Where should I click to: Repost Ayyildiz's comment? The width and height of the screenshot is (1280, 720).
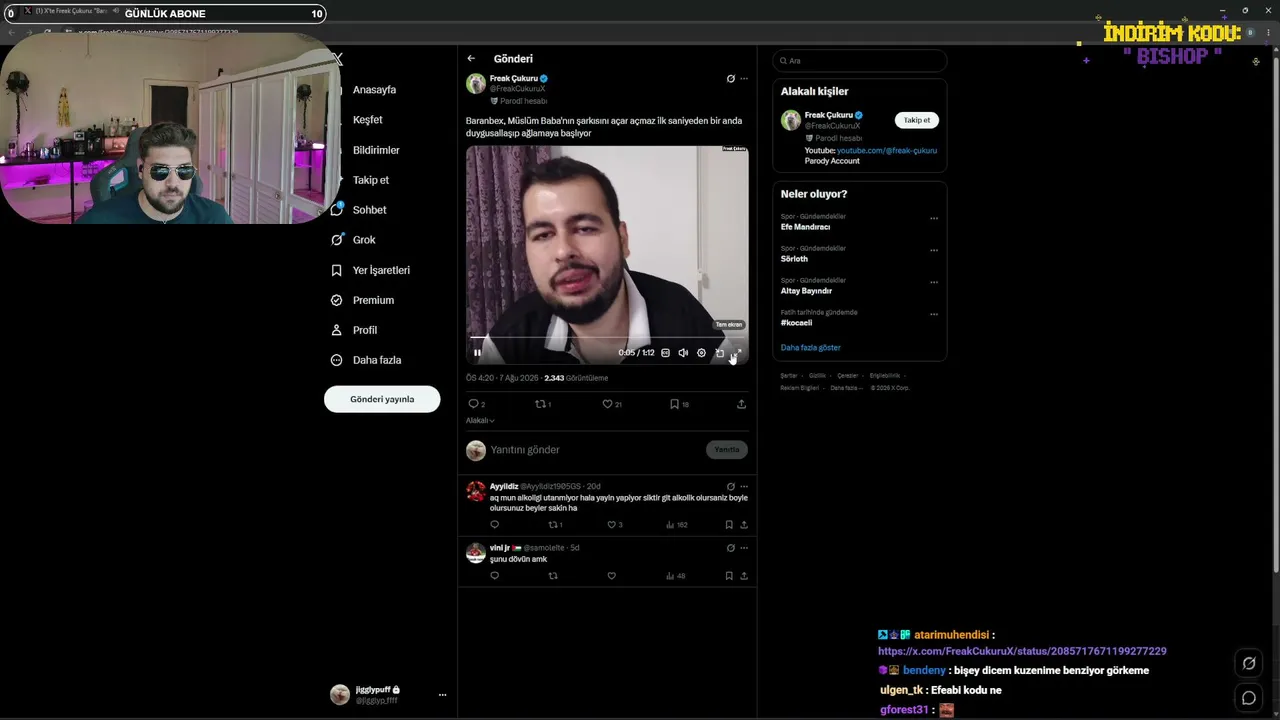click(553, 525)
